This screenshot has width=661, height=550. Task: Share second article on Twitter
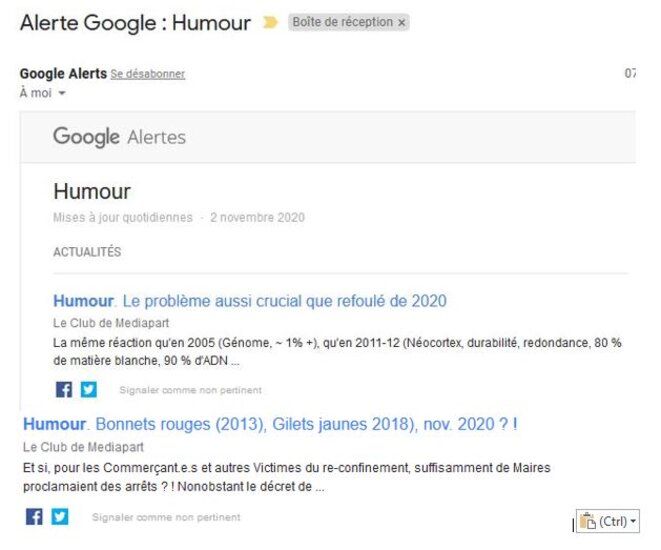point(60,516)
